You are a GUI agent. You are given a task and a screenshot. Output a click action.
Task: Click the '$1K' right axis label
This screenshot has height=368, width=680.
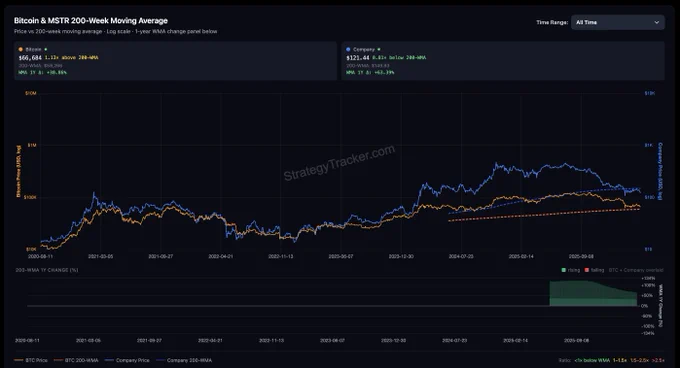coord(648,145)
